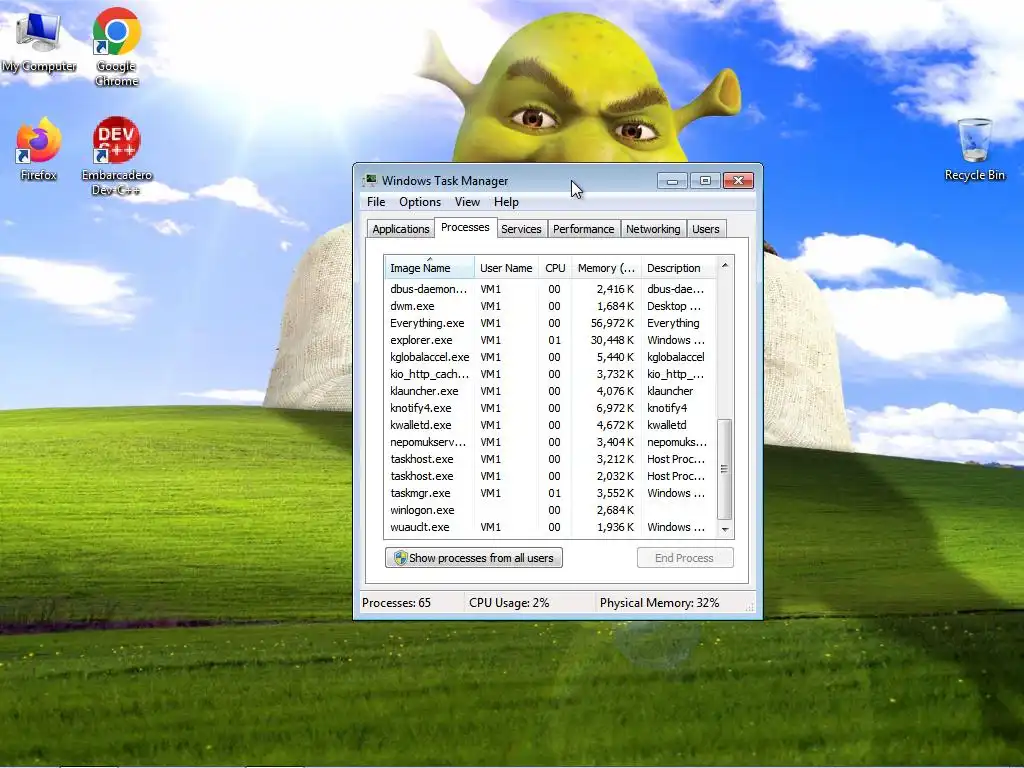Image resolution: width=1024 pixels, height=768 pixels.
Task: Select the knotify4.exe process row
Action: coord(550,408)
